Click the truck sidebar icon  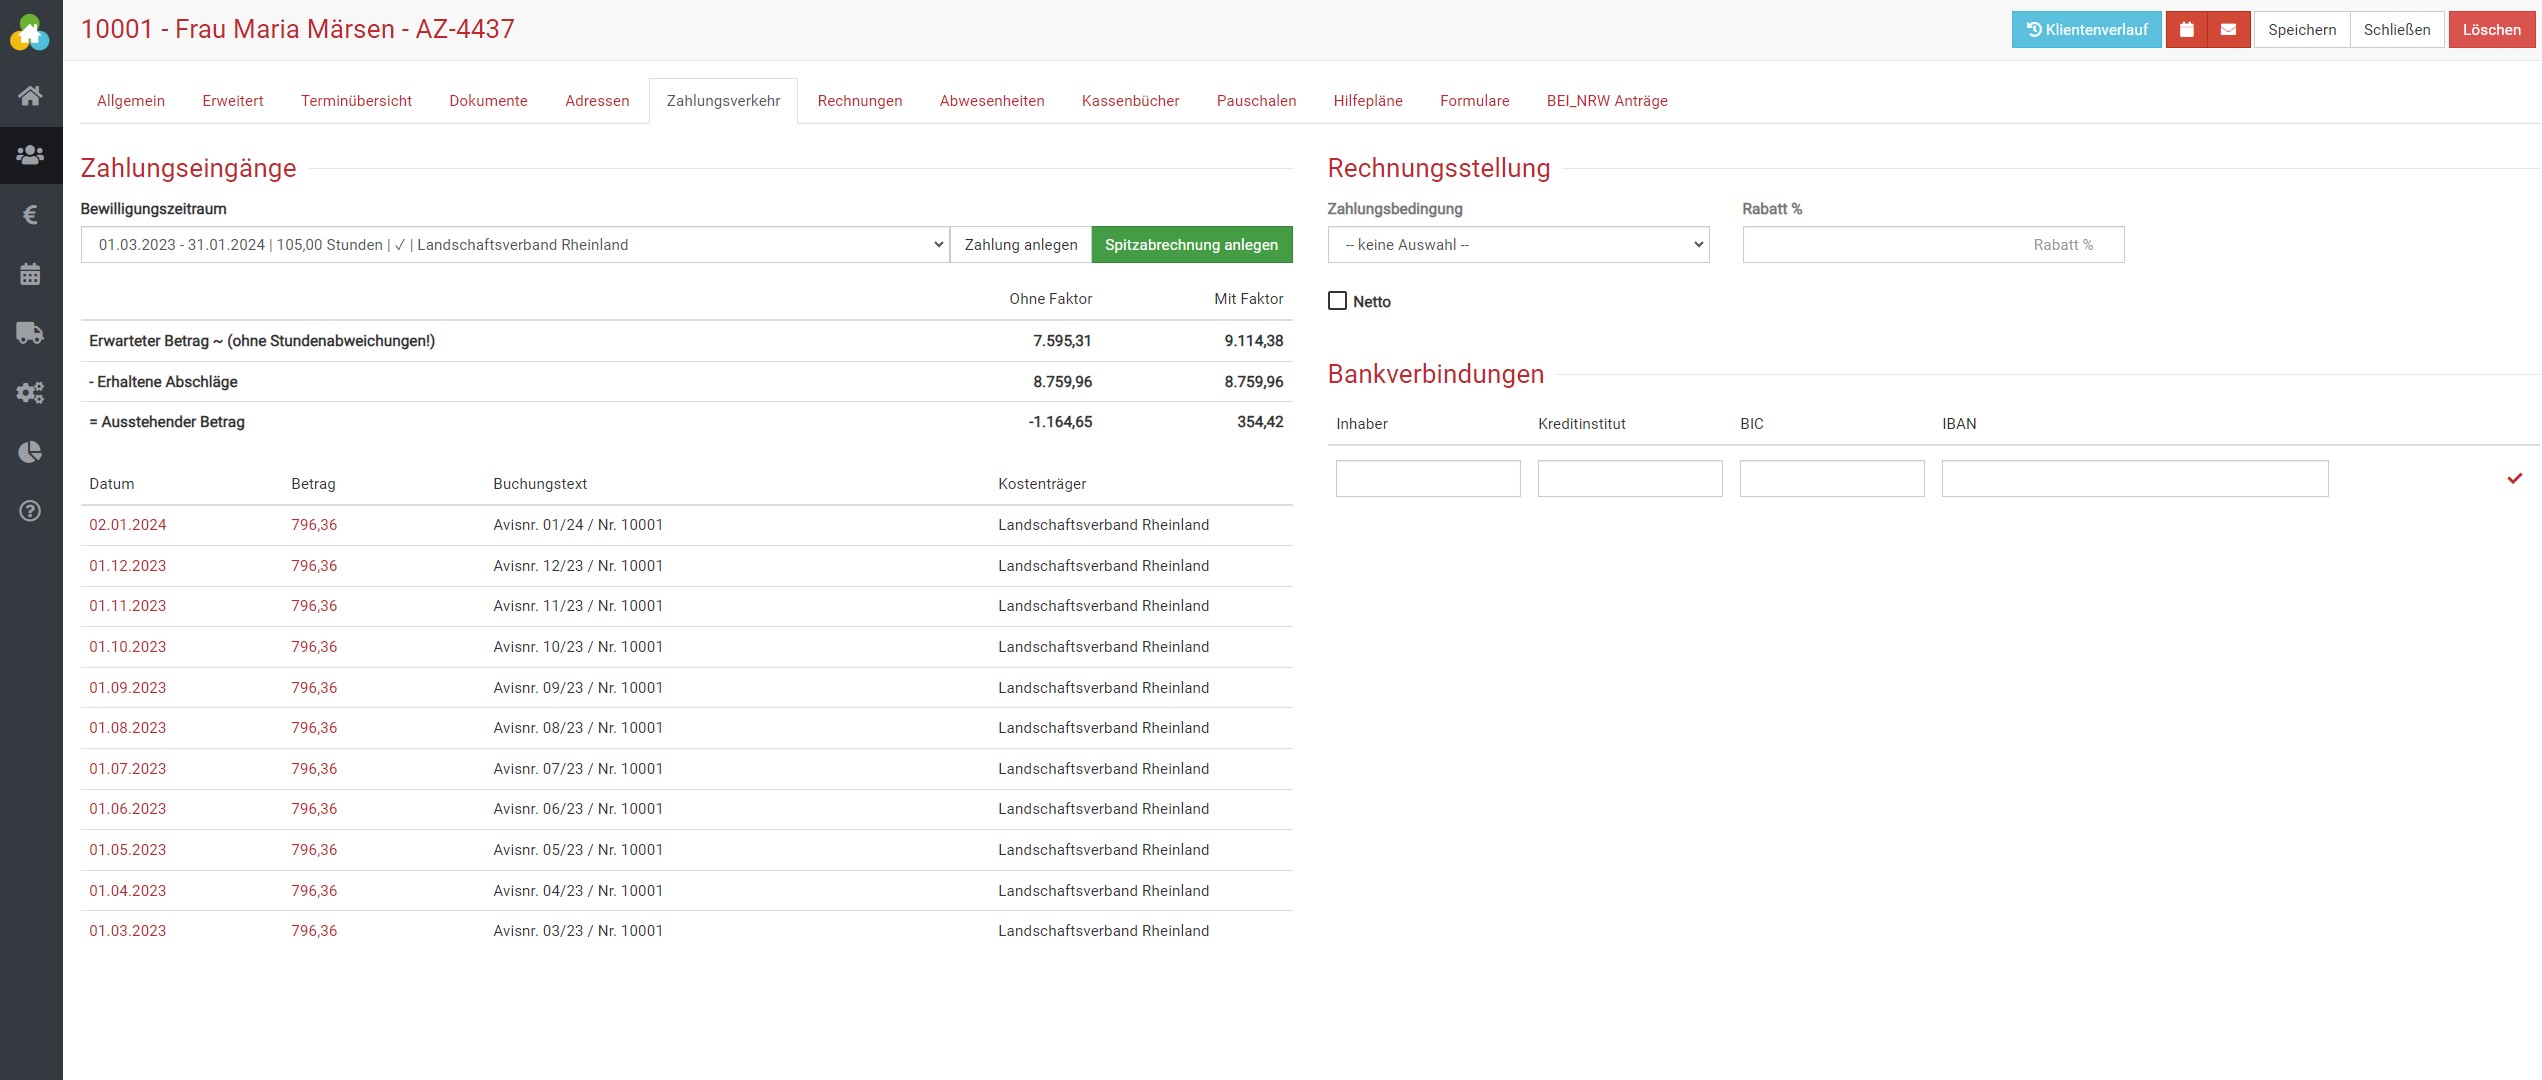30,333
